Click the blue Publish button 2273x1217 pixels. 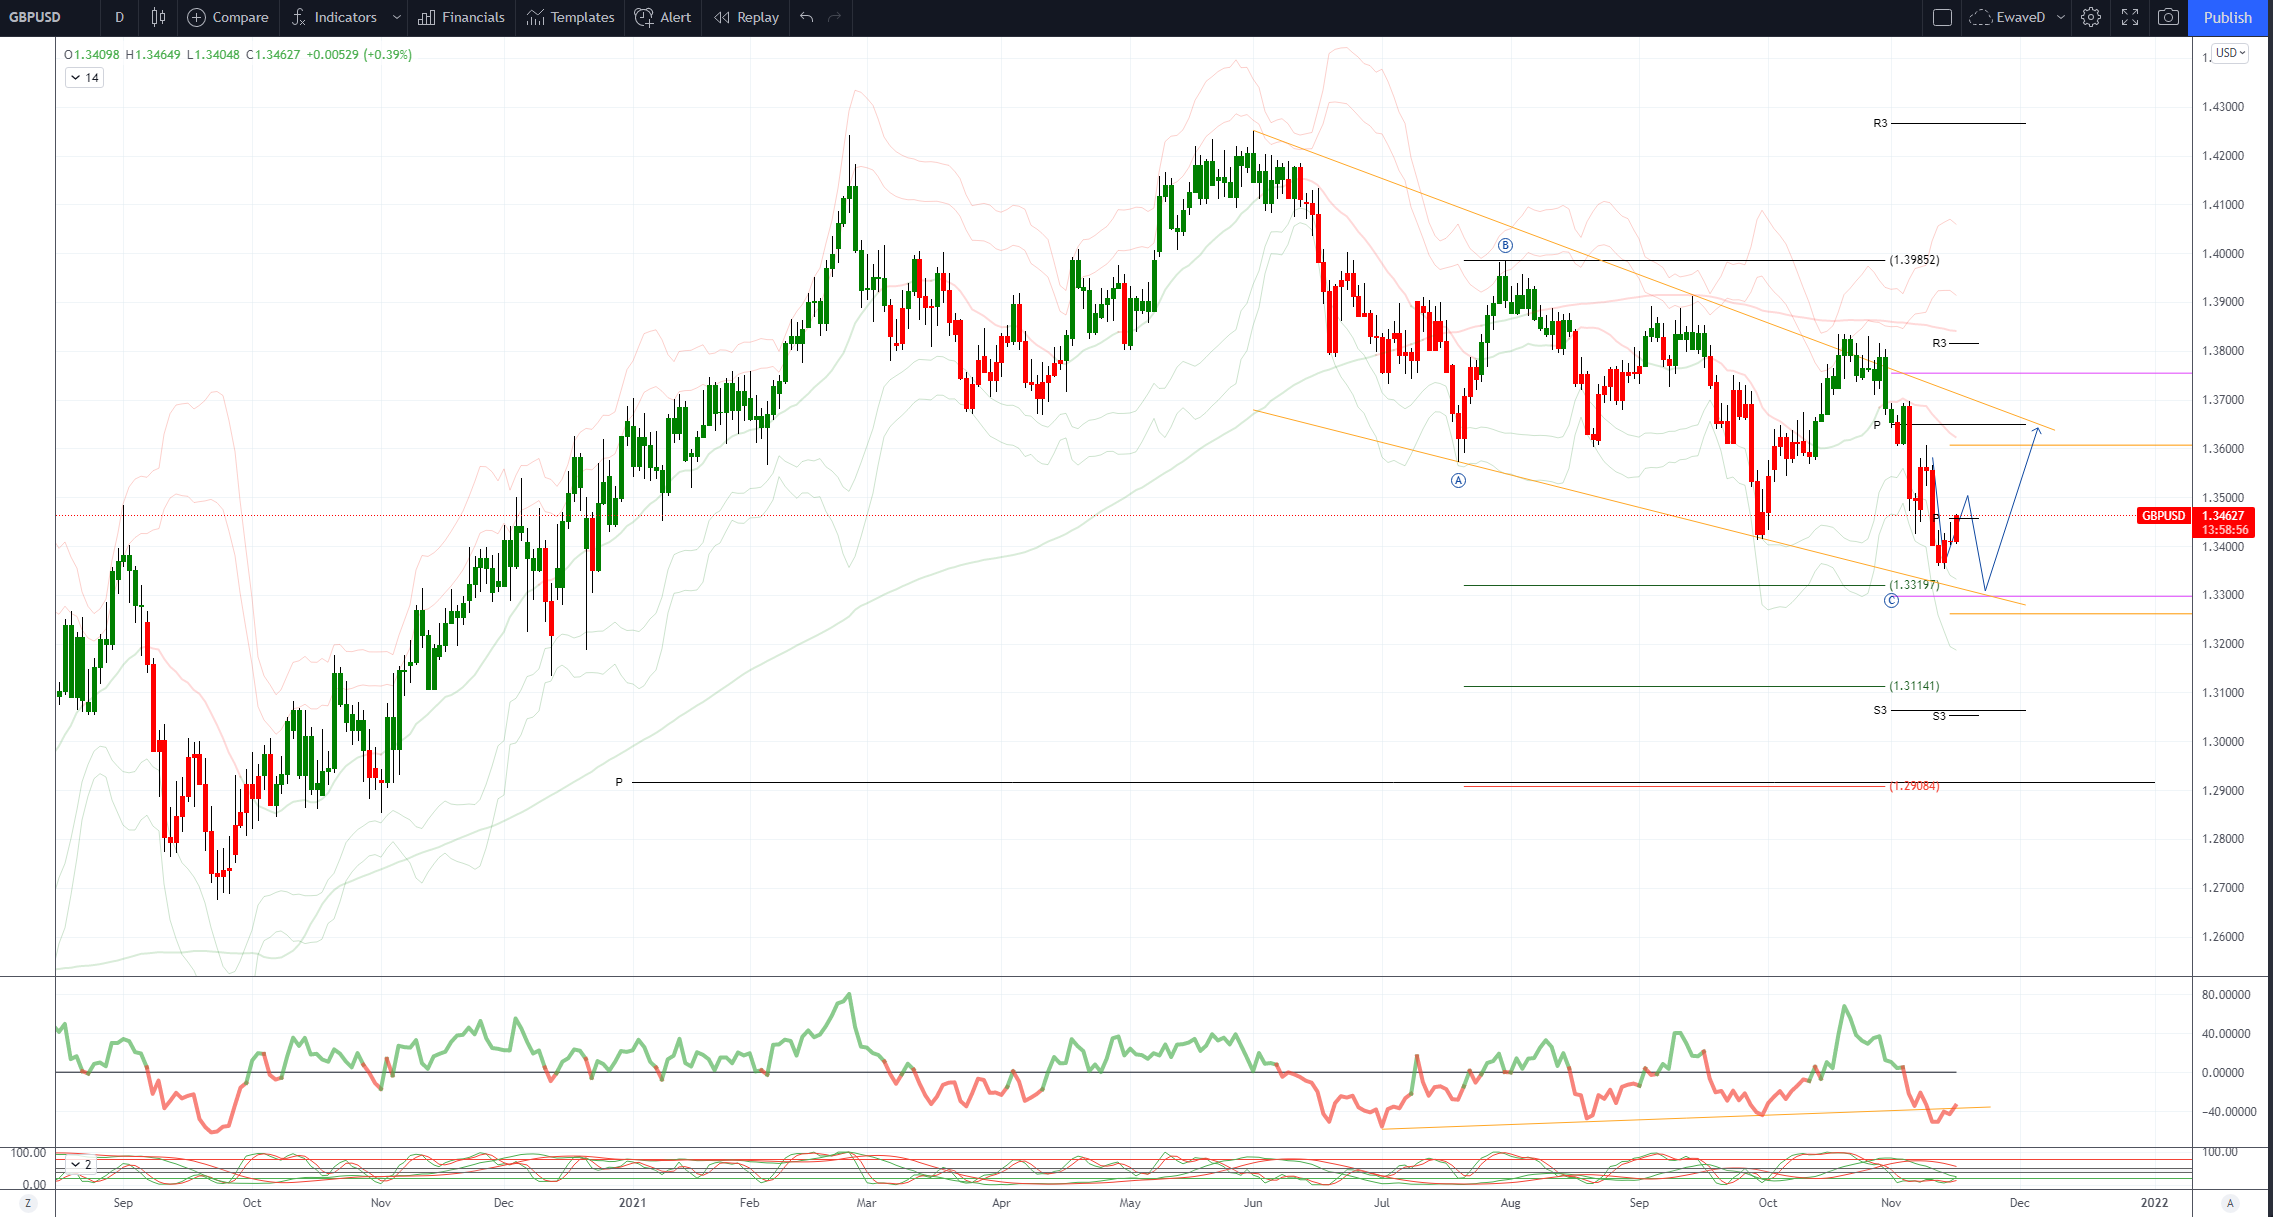[x=2227, y=17]
